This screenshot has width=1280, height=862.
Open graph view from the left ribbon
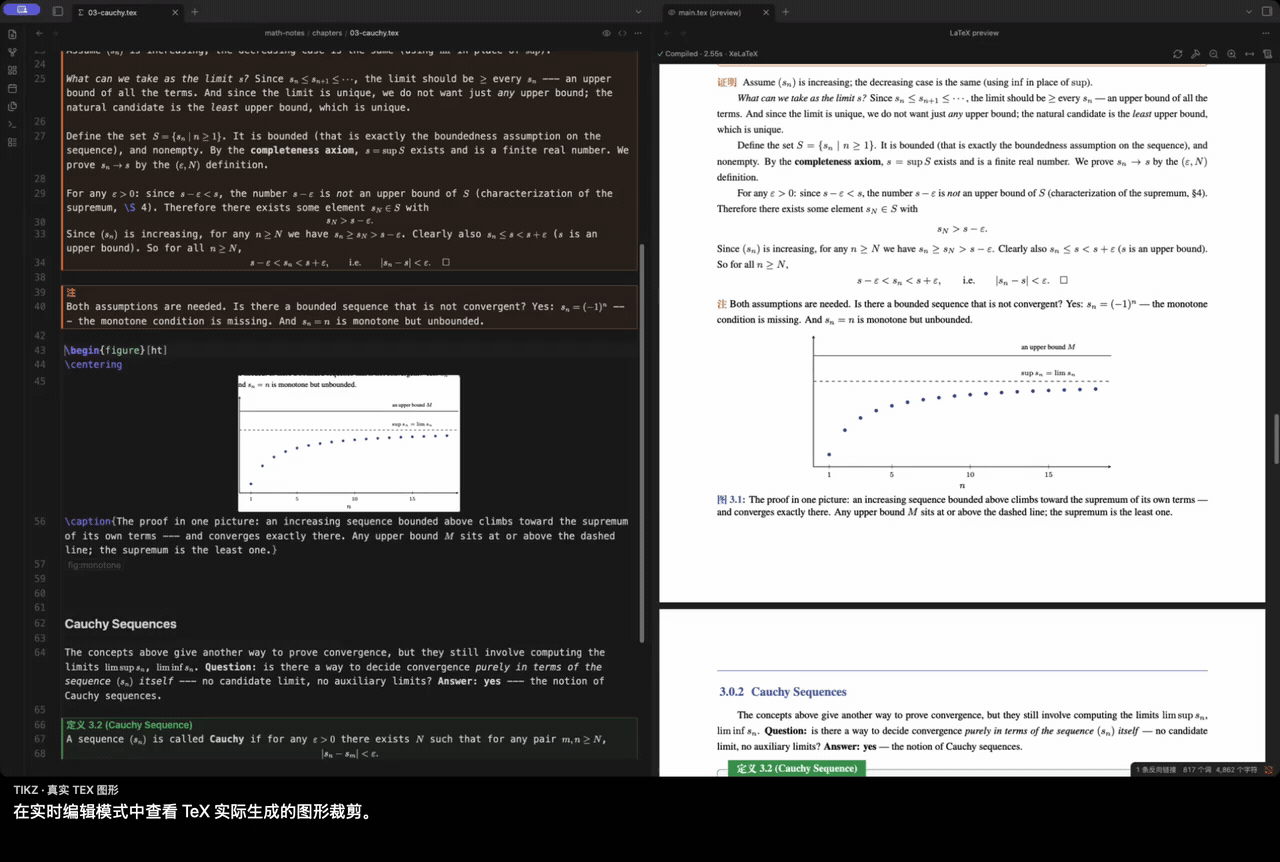click(x=12, y=52)
